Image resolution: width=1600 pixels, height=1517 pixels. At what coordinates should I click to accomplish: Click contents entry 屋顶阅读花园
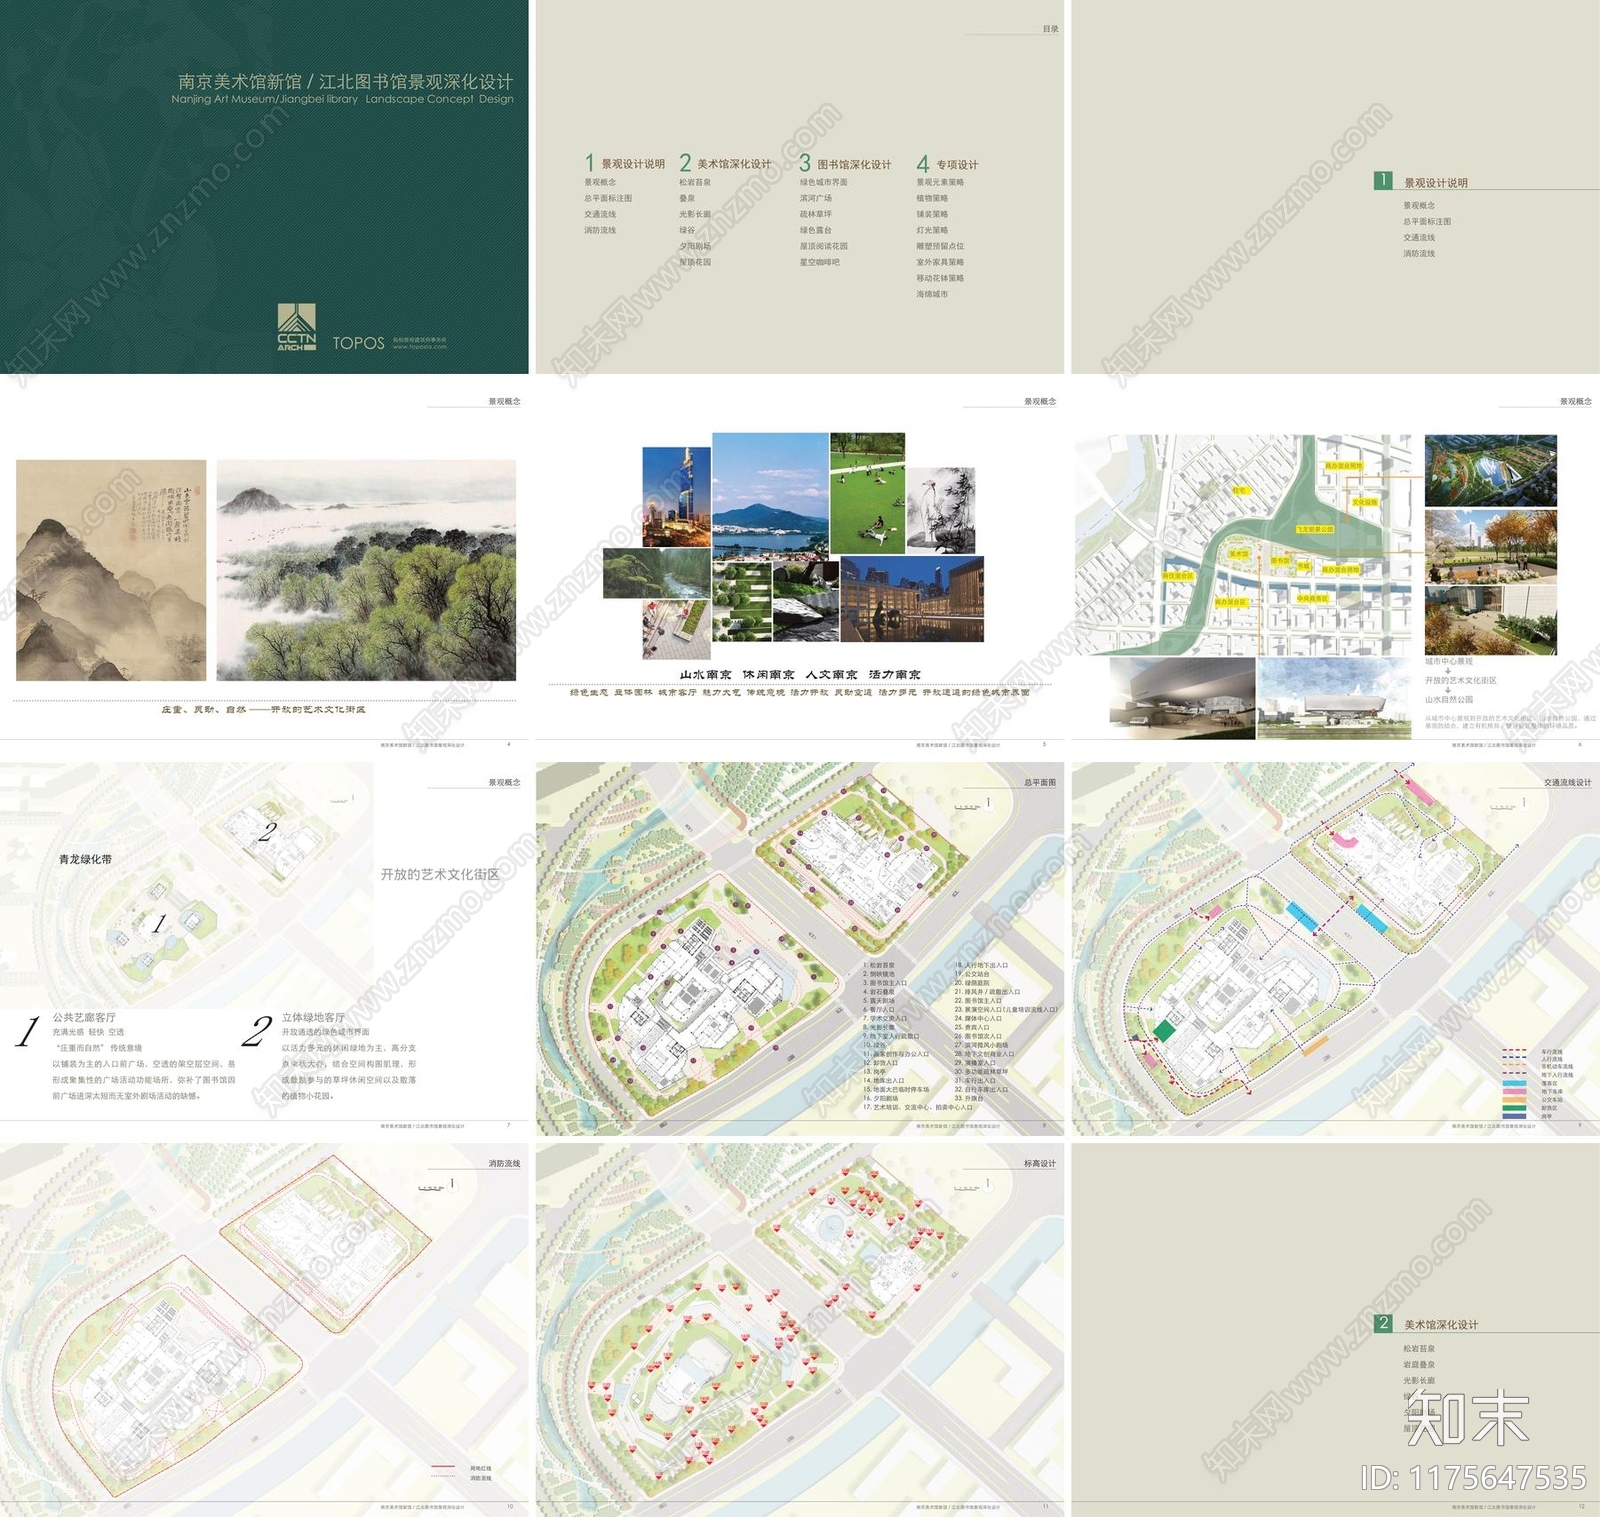823,246
